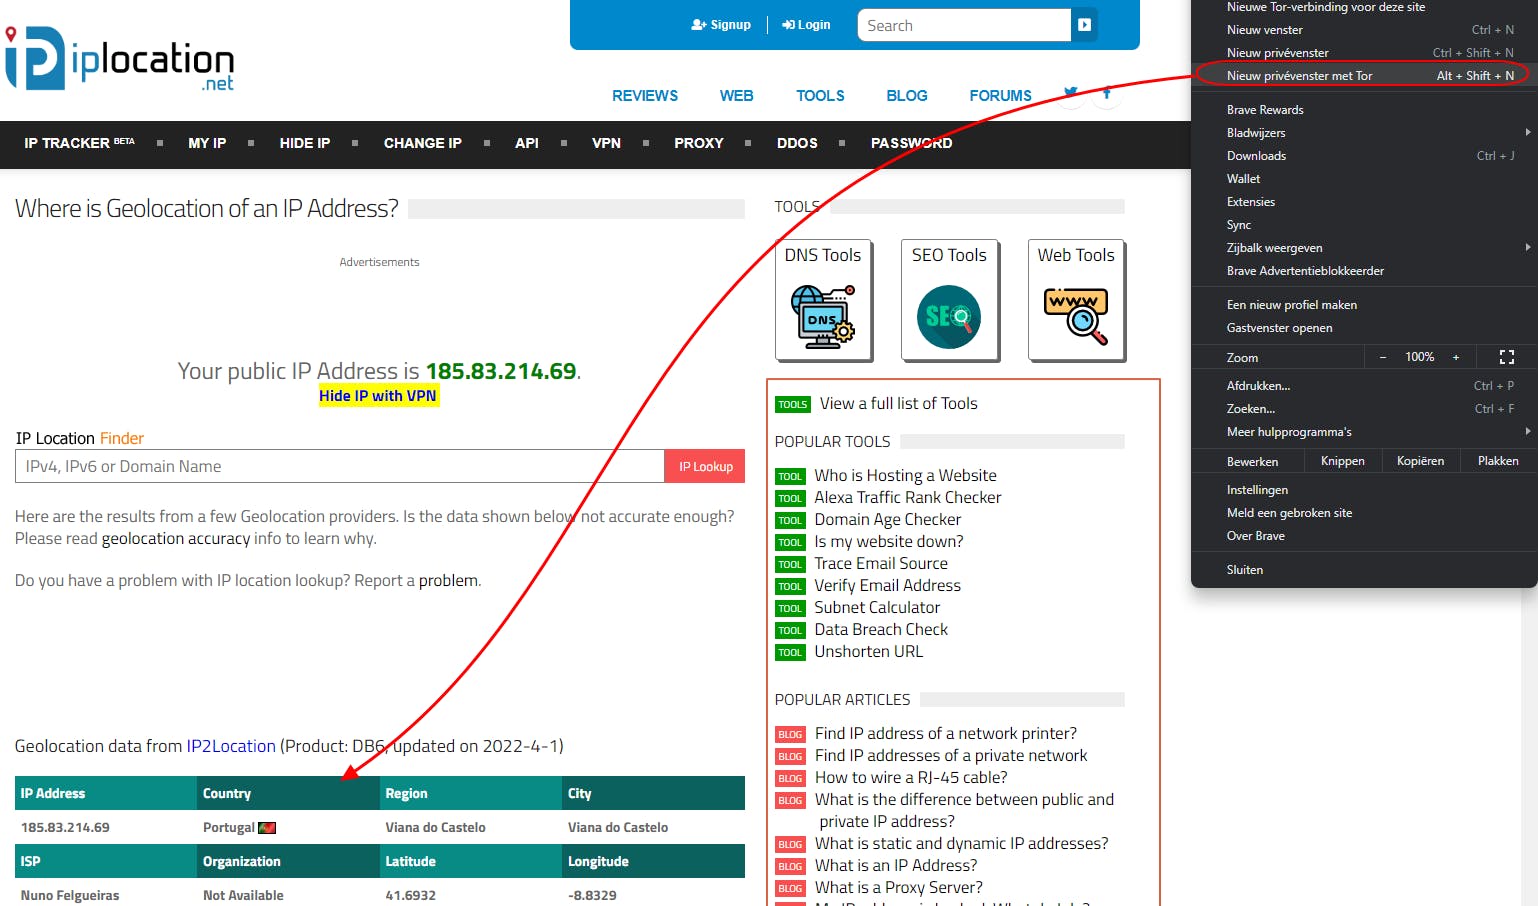The width and height of the screenshot is (1538, 906).
Task: Click the Login link
Action: [x=806, y=25]
